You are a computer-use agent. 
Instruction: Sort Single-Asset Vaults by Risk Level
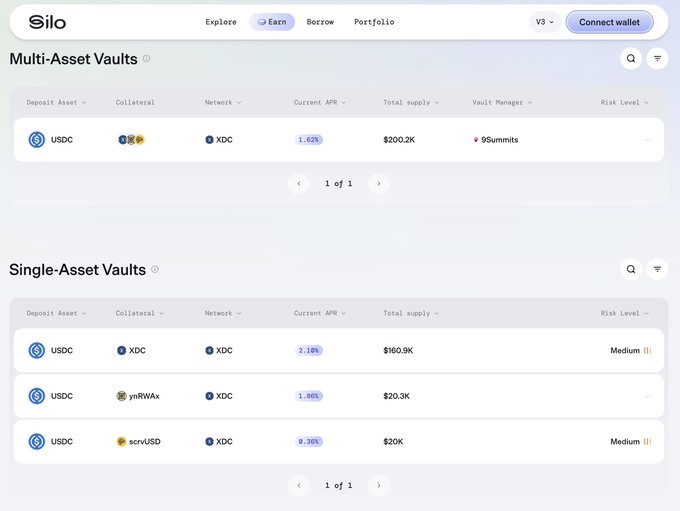pos(624,313)
